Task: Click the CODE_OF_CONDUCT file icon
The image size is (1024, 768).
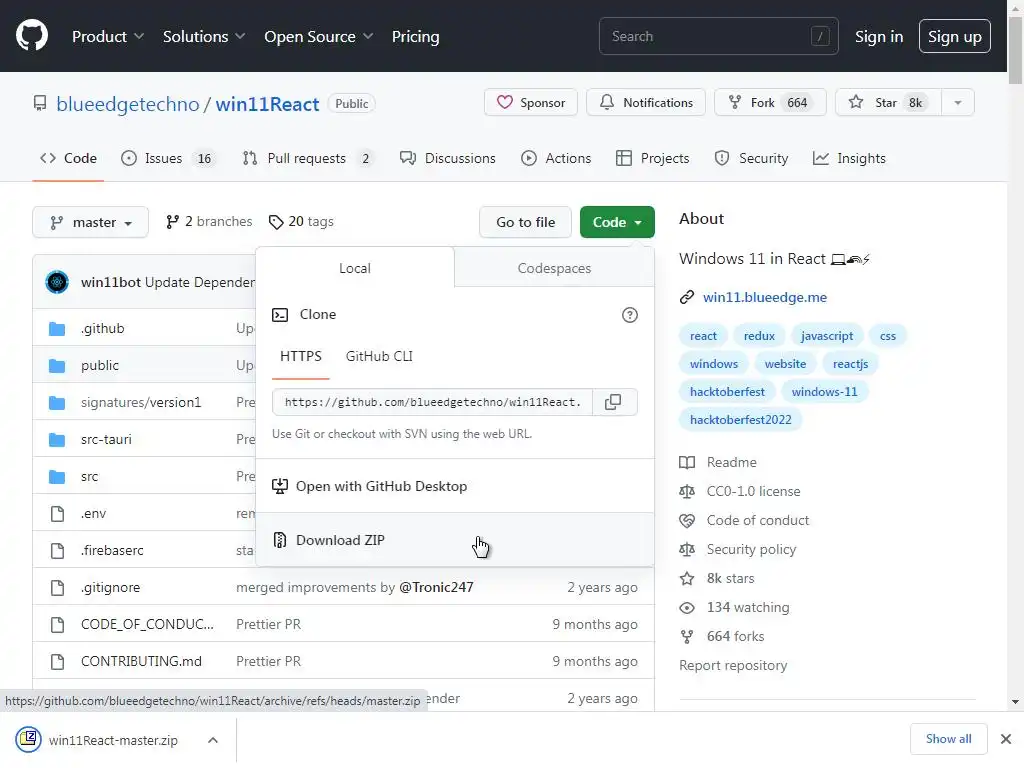Action: (57, 625)
